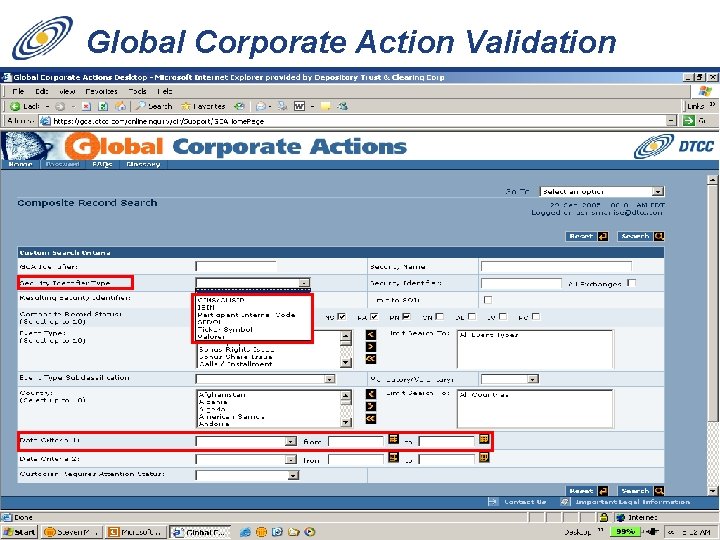Choose Participant Internal Code from the list
Viewport: 720px width, 540px height.
point(246,315)
